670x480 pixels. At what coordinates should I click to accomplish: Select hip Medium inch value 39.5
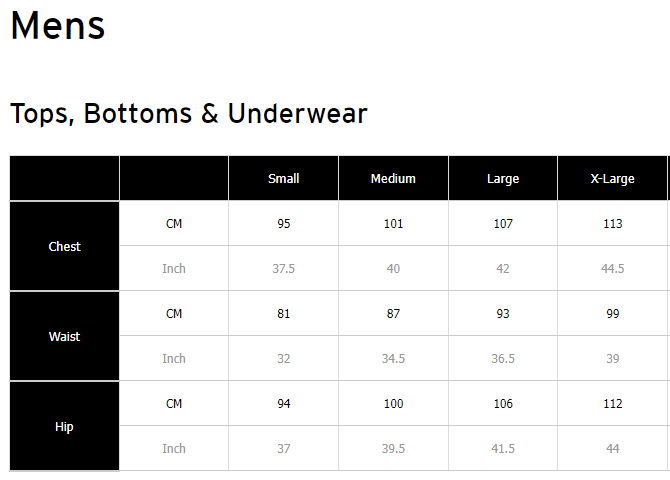[x=393, y=449]
